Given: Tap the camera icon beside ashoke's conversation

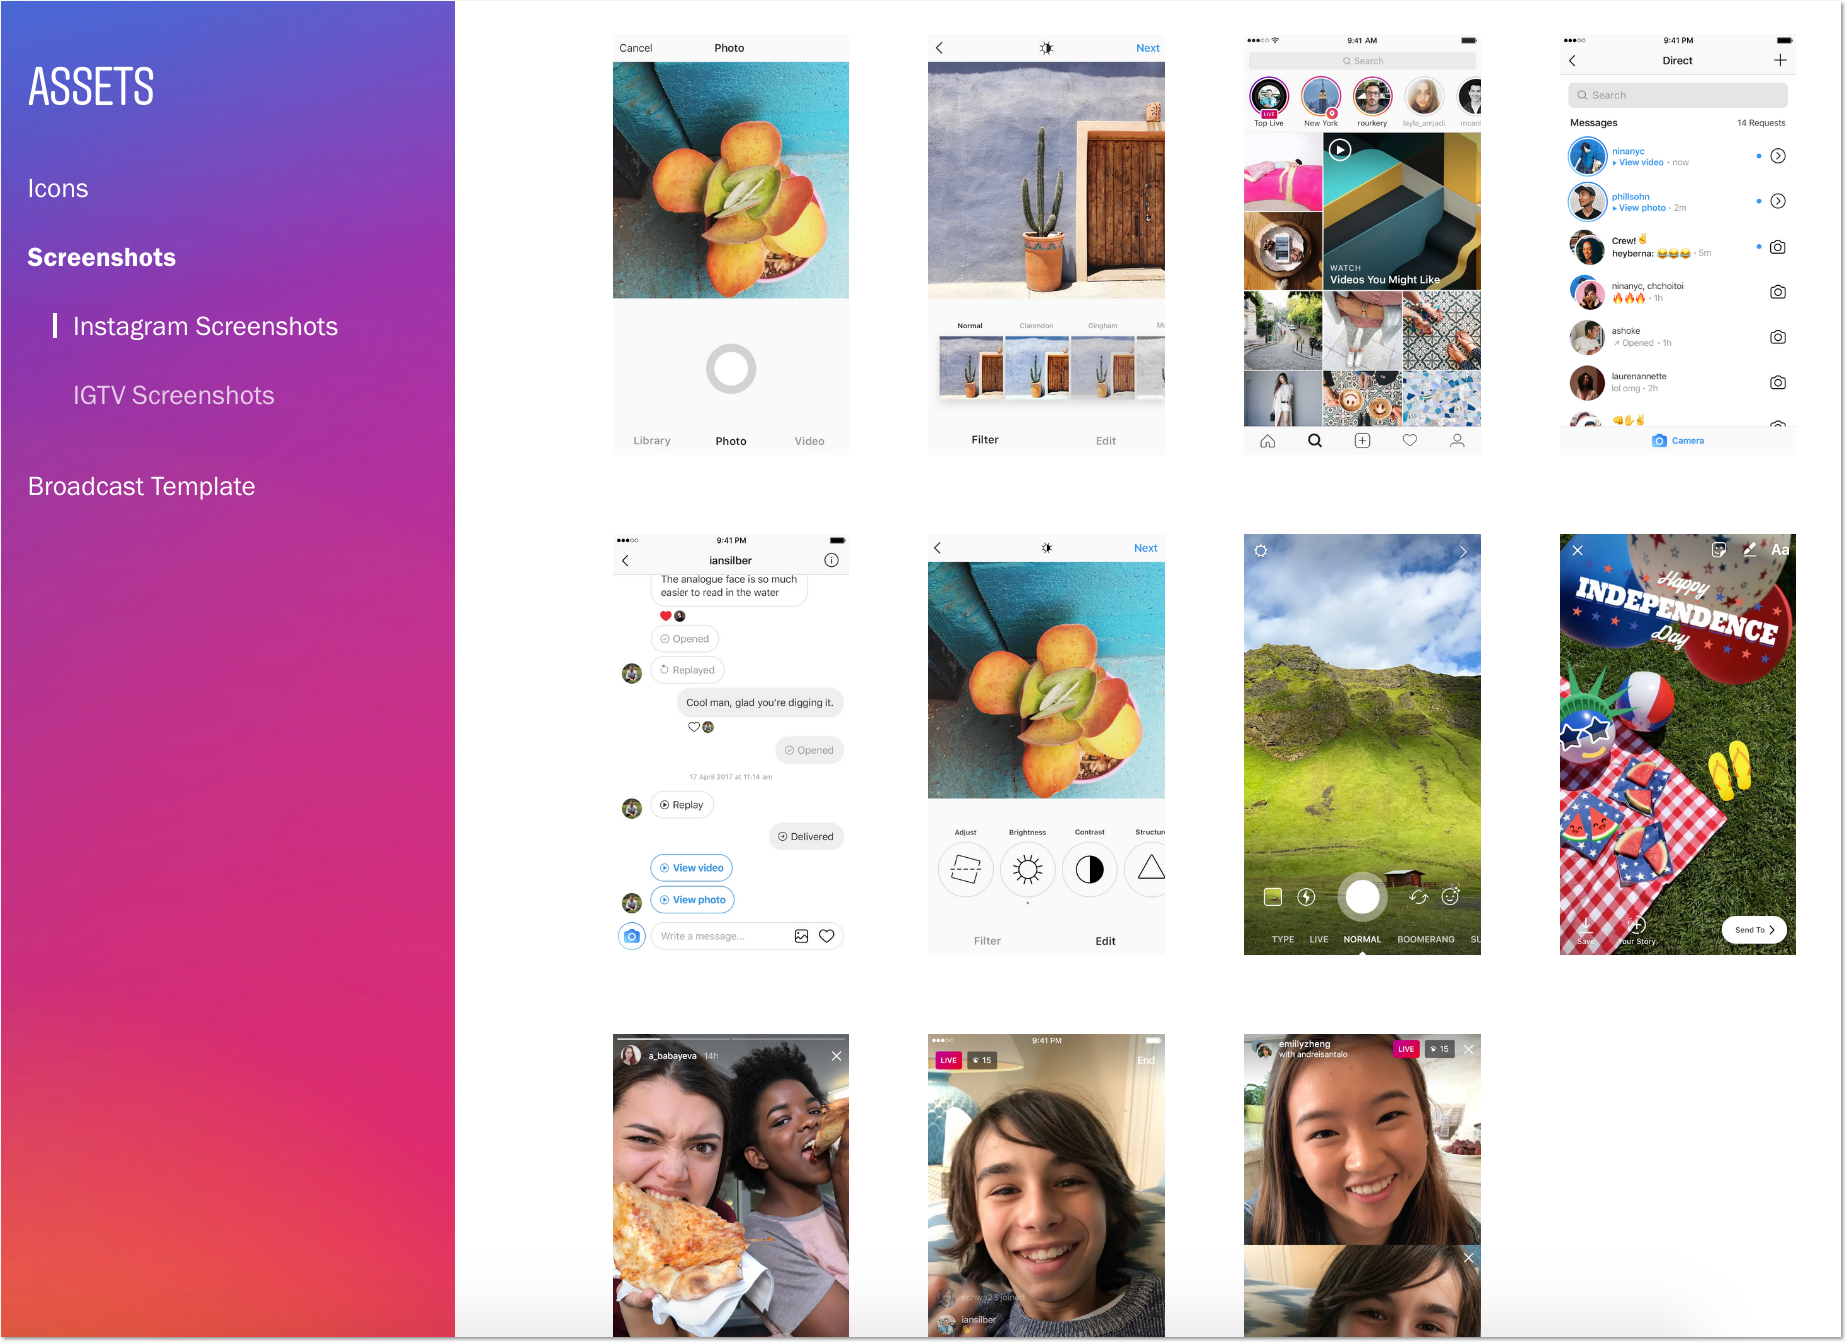Looking at the screenshot, I should pos(1778,337).
